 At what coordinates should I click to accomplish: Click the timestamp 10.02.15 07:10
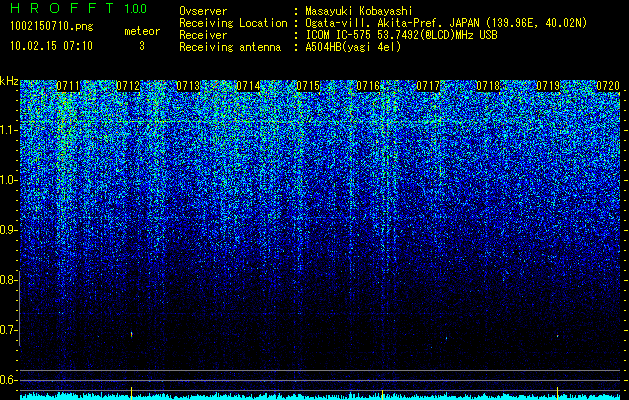click(x=51, y=46)
